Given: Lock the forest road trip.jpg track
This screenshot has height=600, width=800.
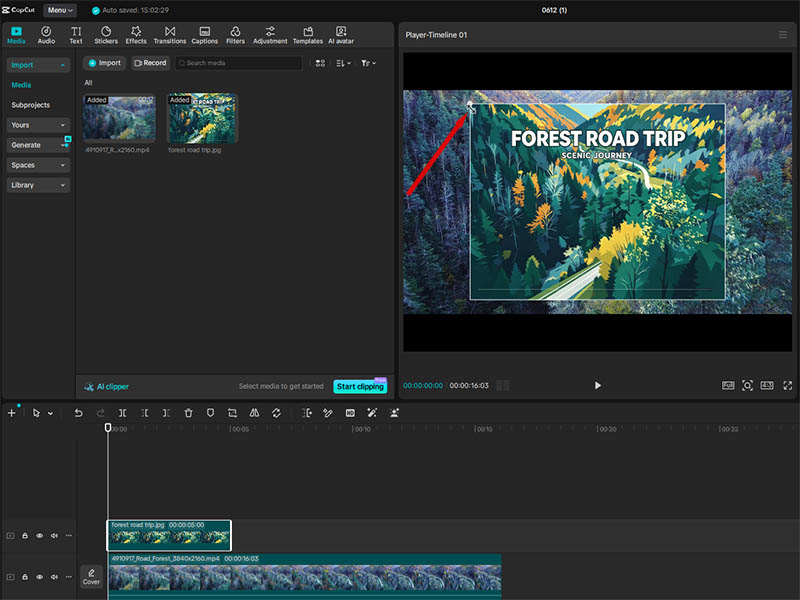Looking at the screenshot, I should click(x=24, y=536).
